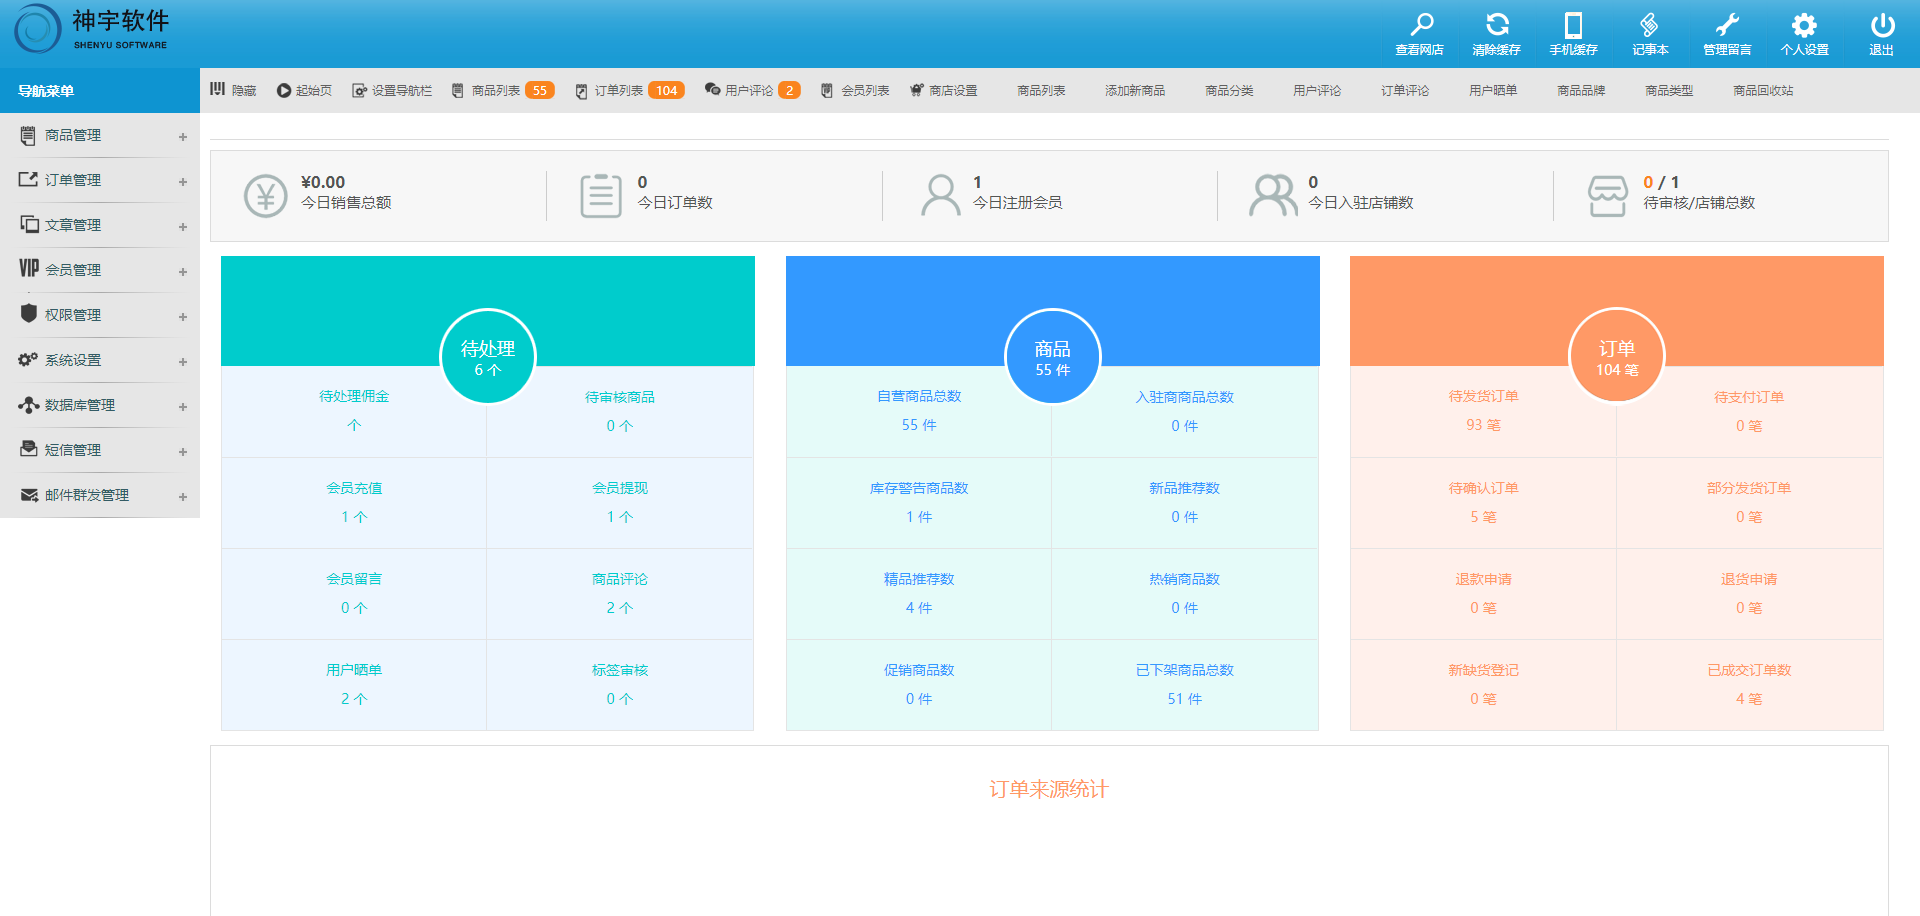
Task: Click the 系统设置 gears icon
Action: (28, 359)
